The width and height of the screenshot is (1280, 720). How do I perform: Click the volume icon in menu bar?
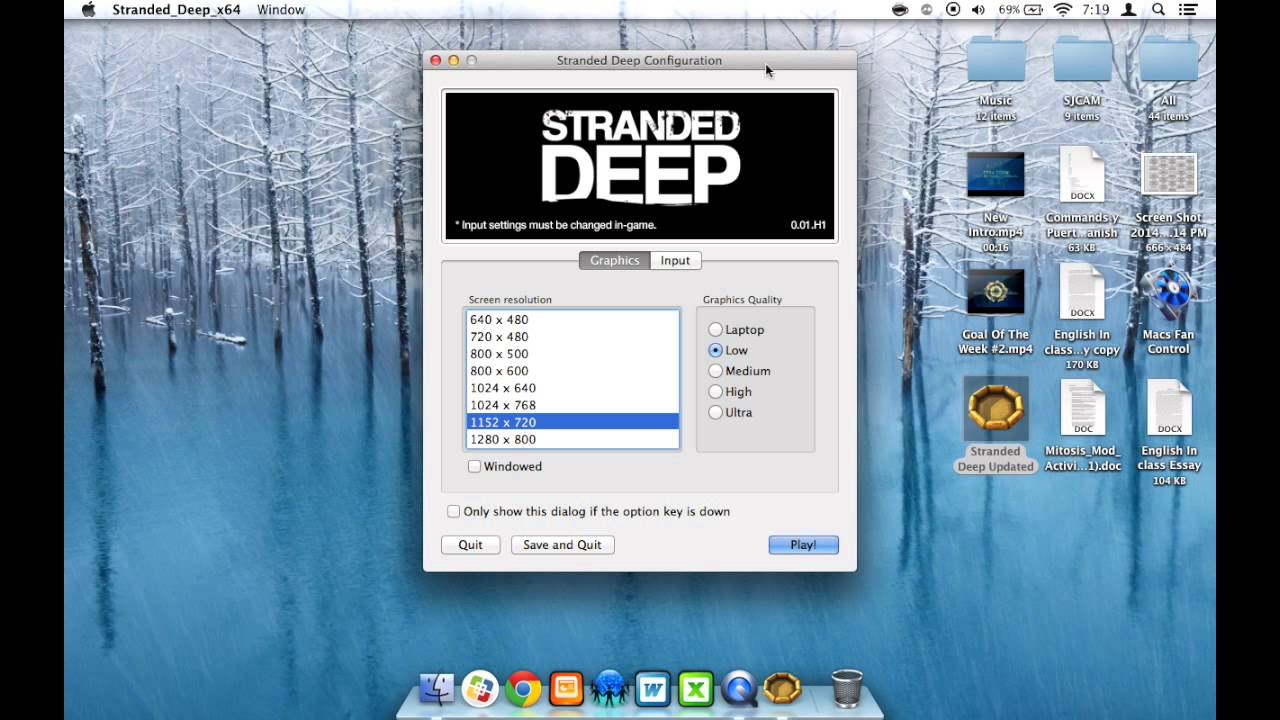coord(978,10)
